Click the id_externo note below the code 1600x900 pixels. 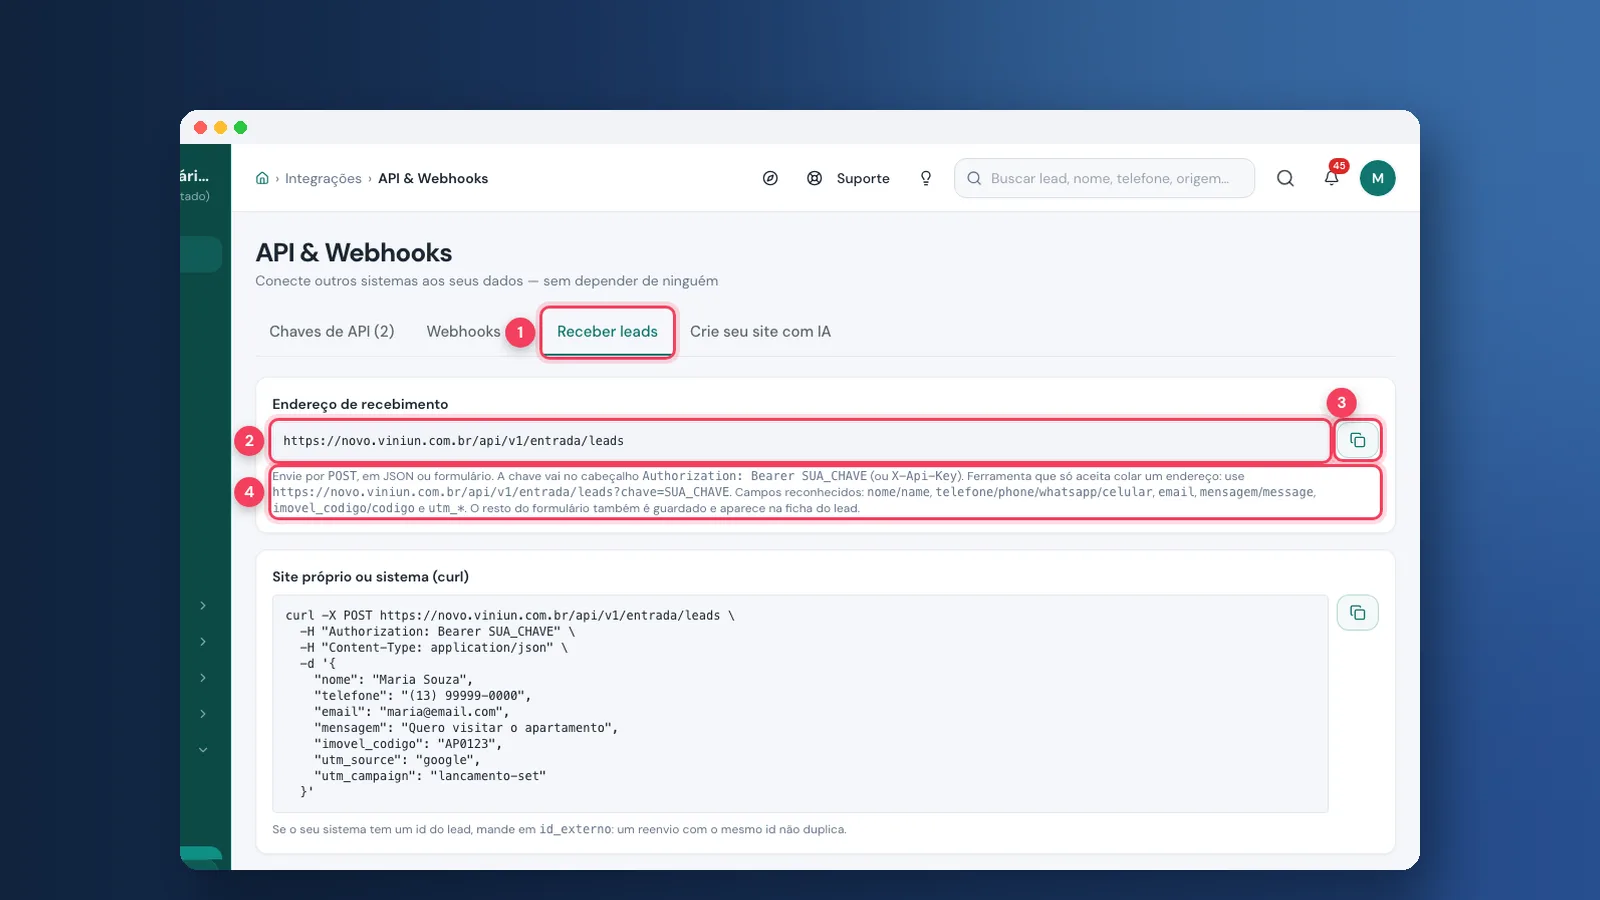click(x=559, y=829)
